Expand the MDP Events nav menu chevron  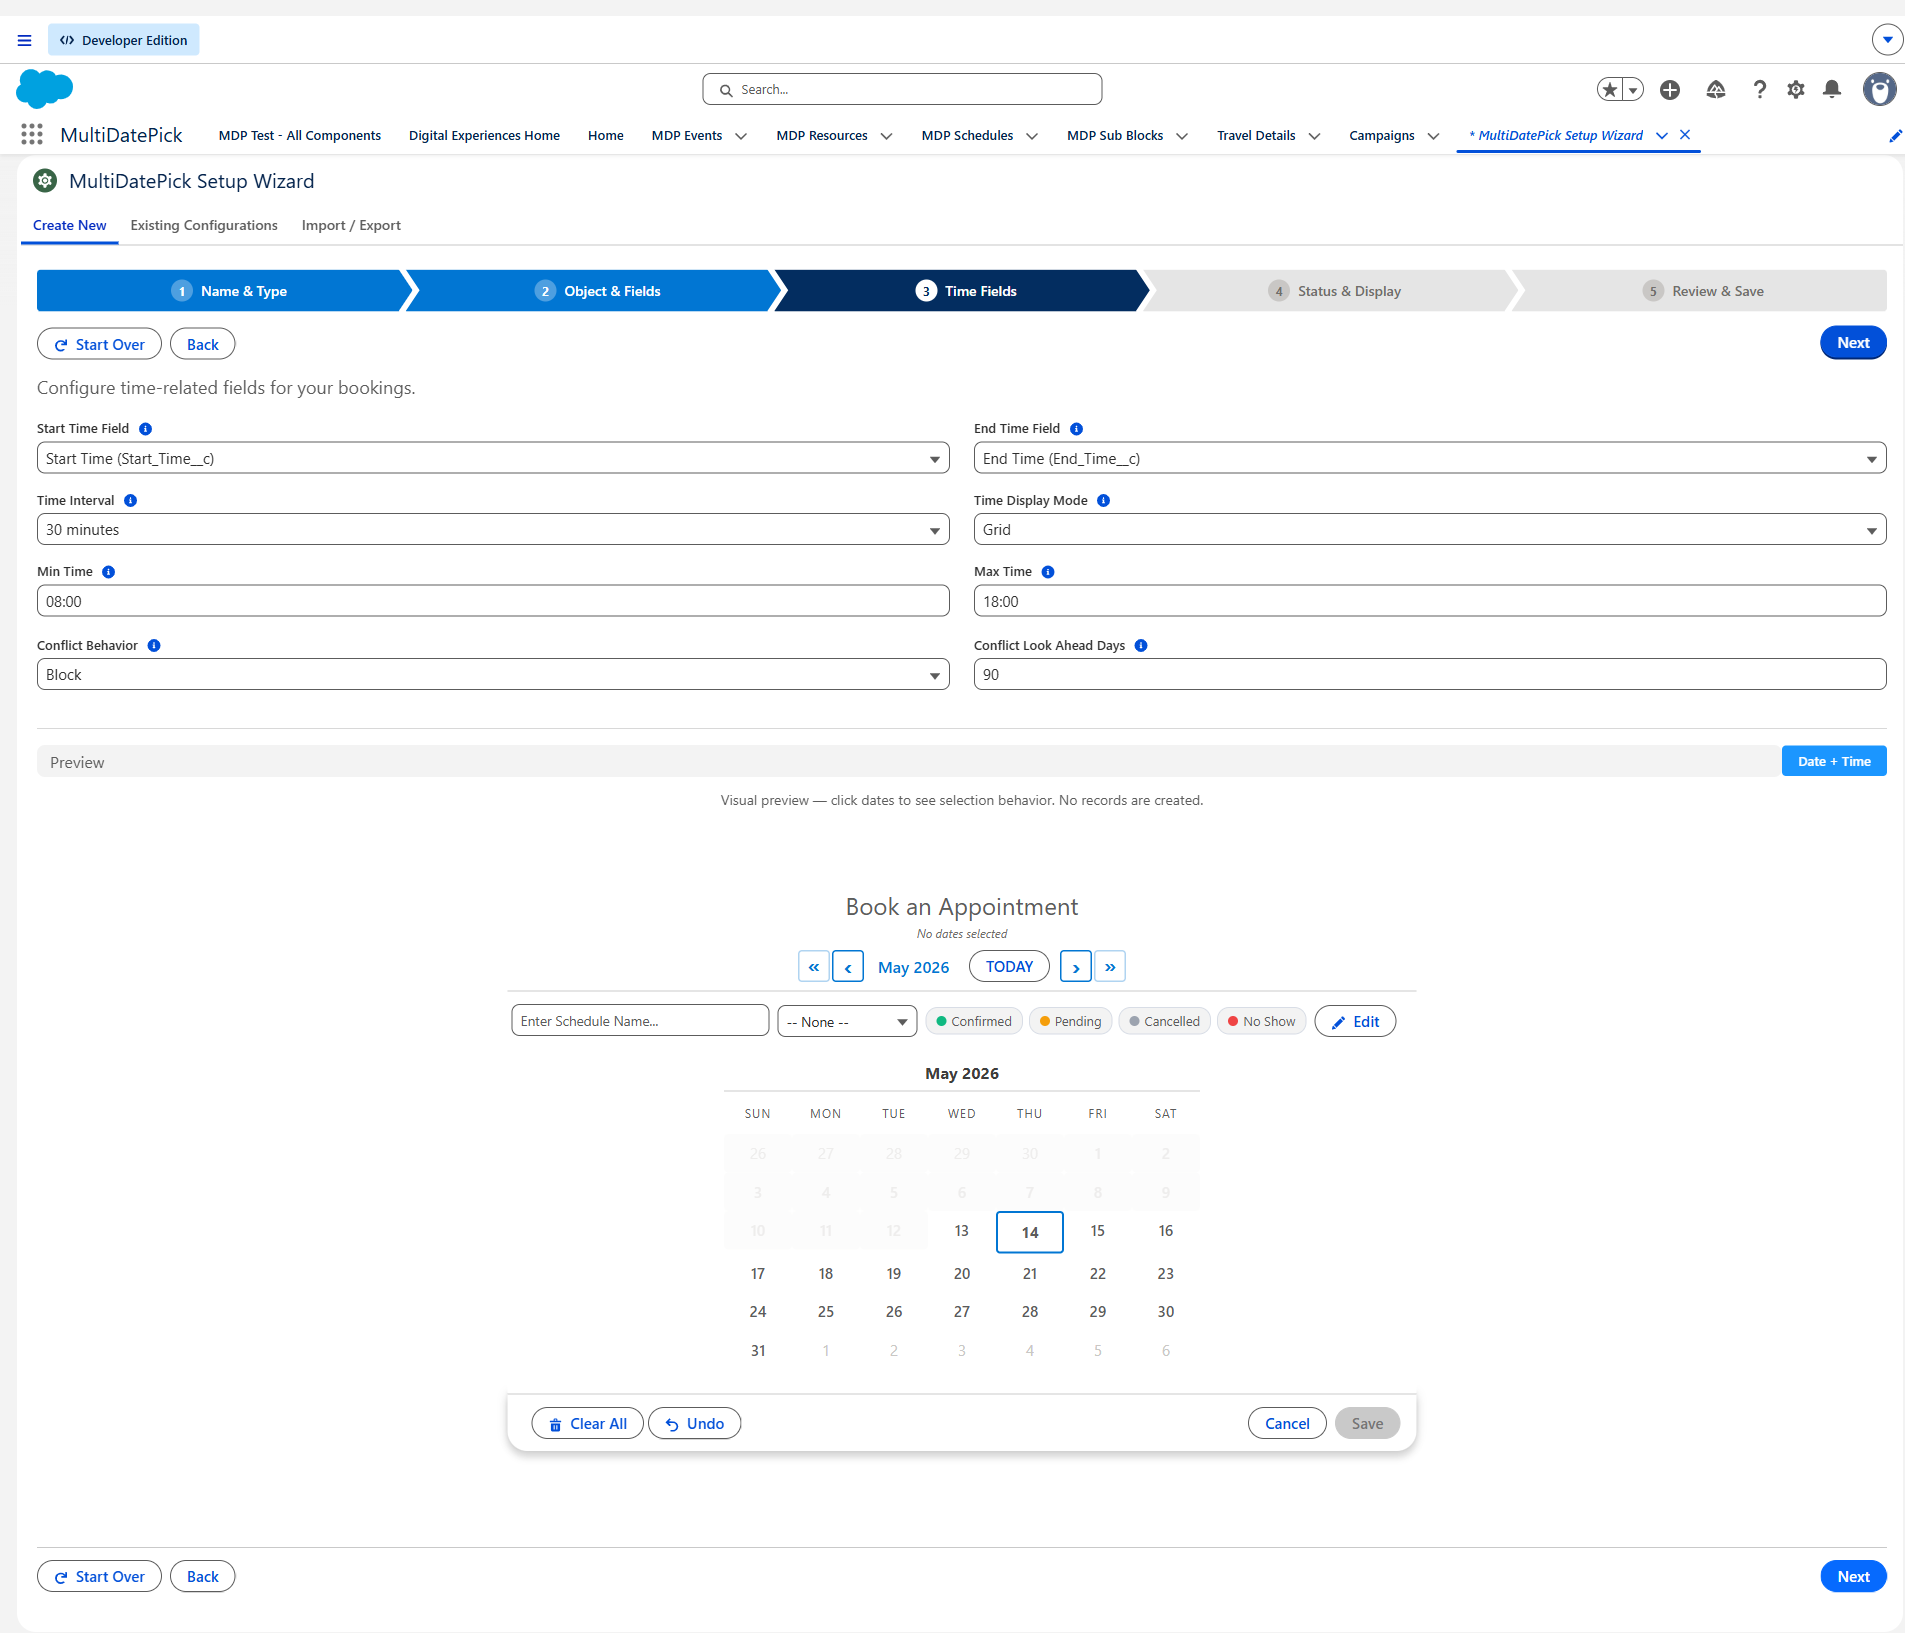pyautogui.click(x=741, y=136)
